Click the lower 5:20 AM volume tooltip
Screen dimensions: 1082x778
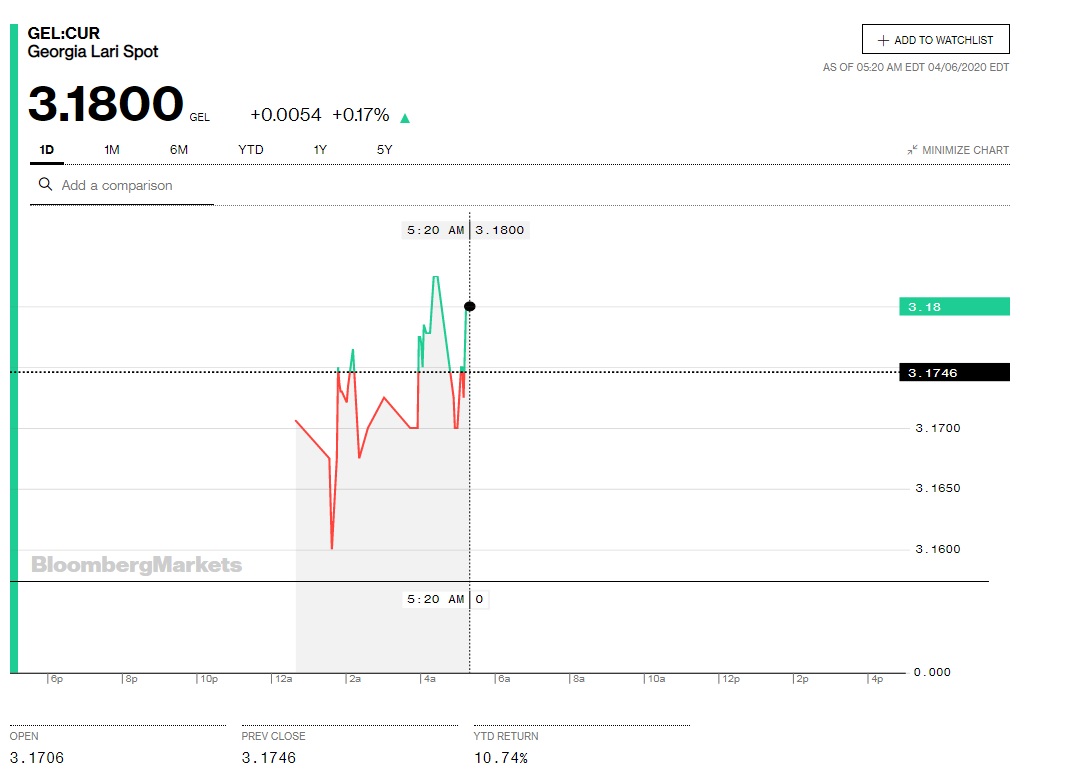(x=435, y=599)
